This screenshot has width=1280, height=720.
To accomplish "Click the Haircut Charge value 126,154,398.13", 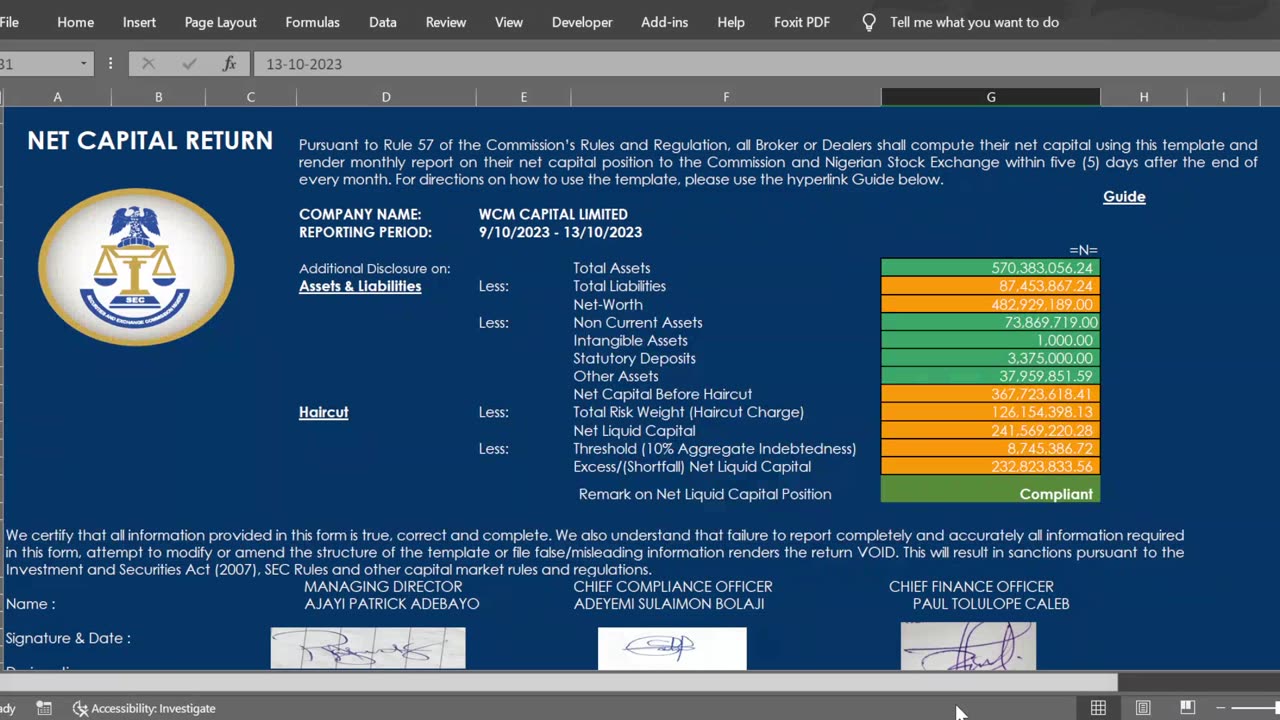I will click(990, 412).
